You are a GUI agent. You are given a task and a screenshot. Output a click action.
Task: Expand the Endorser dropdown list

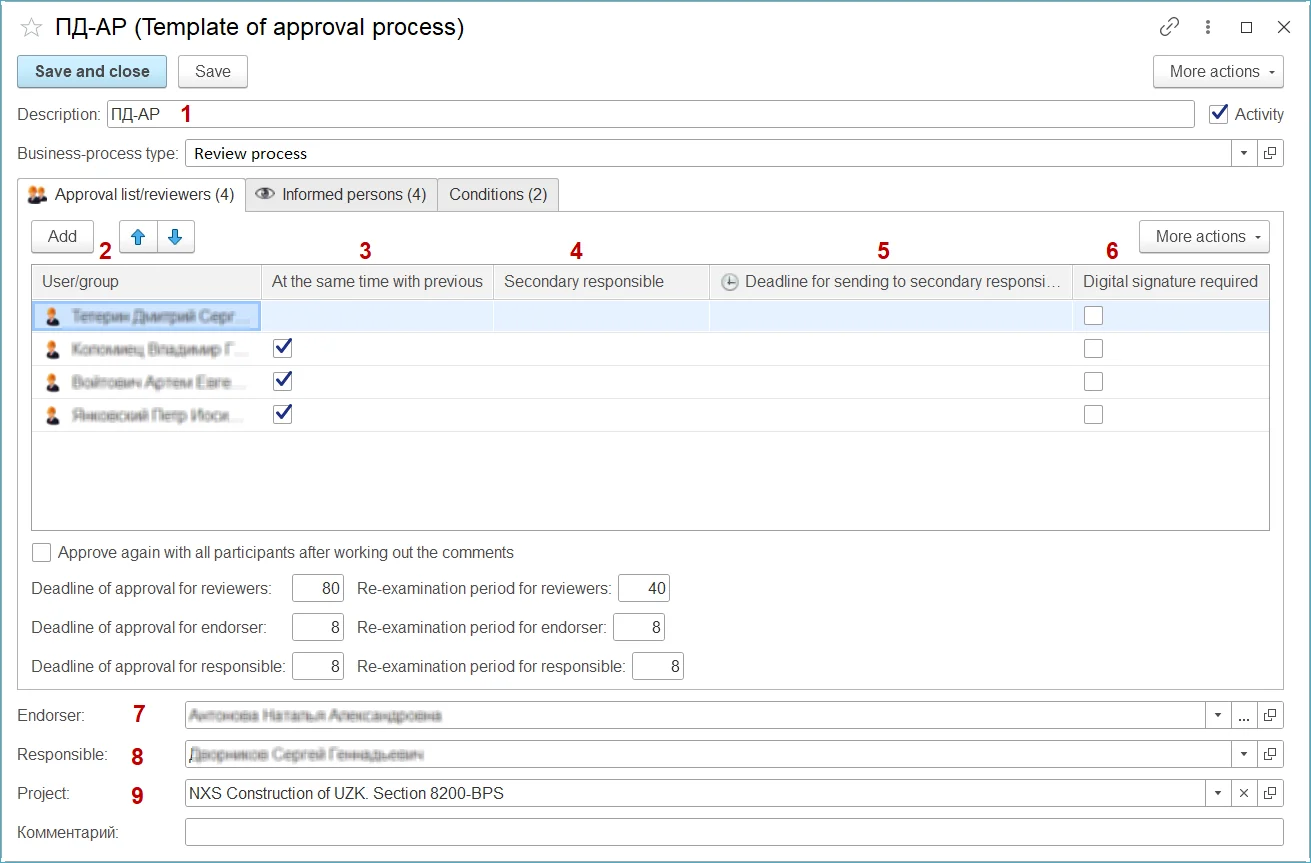click(x=1218, y=716)
